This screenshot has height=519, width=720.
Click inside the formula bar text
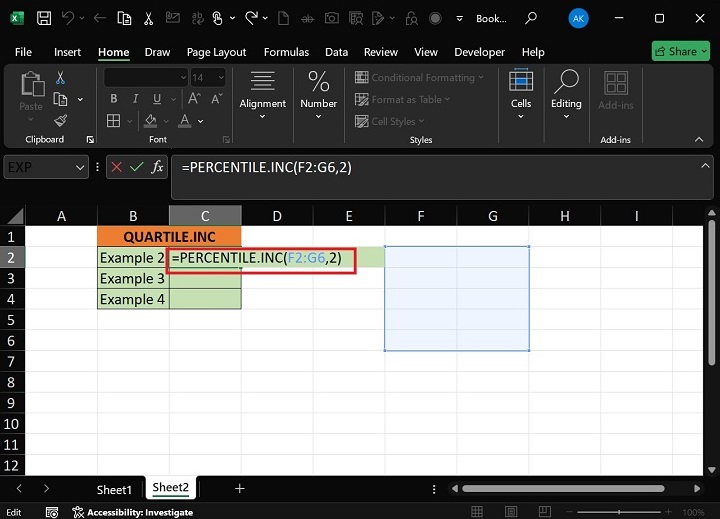266,167
